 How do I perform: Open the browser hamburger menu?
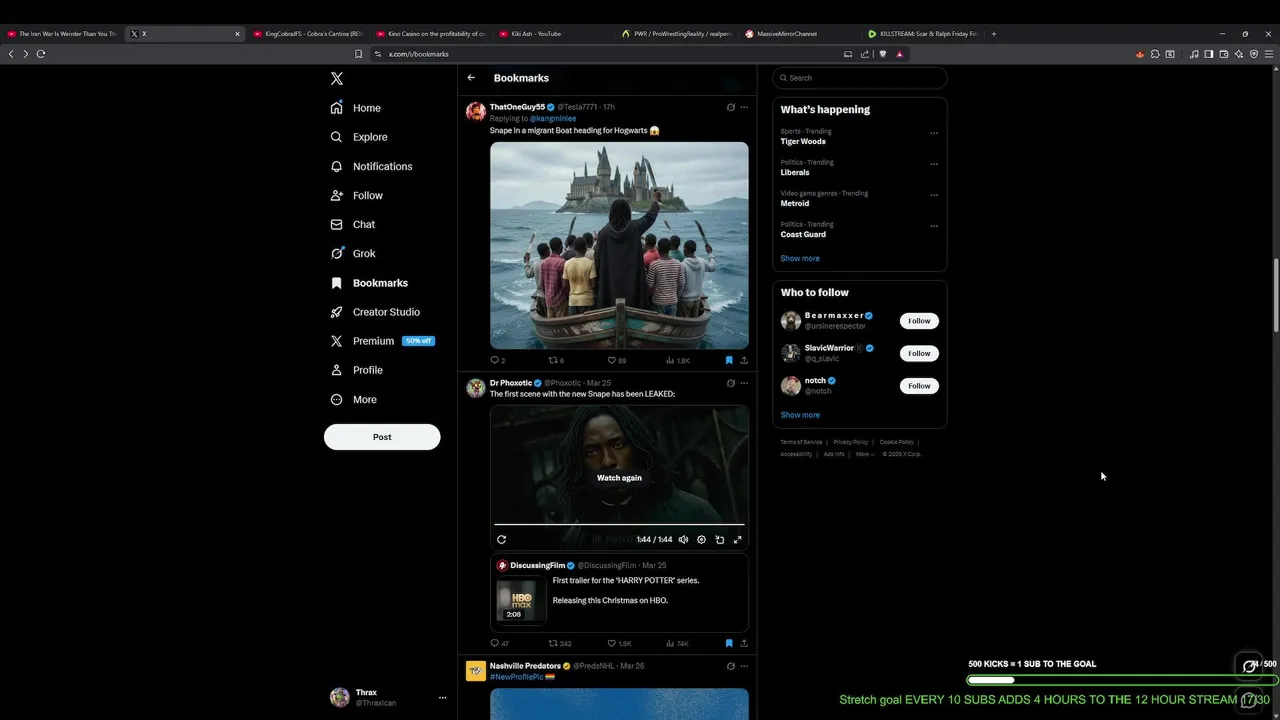click(1270, 54)
